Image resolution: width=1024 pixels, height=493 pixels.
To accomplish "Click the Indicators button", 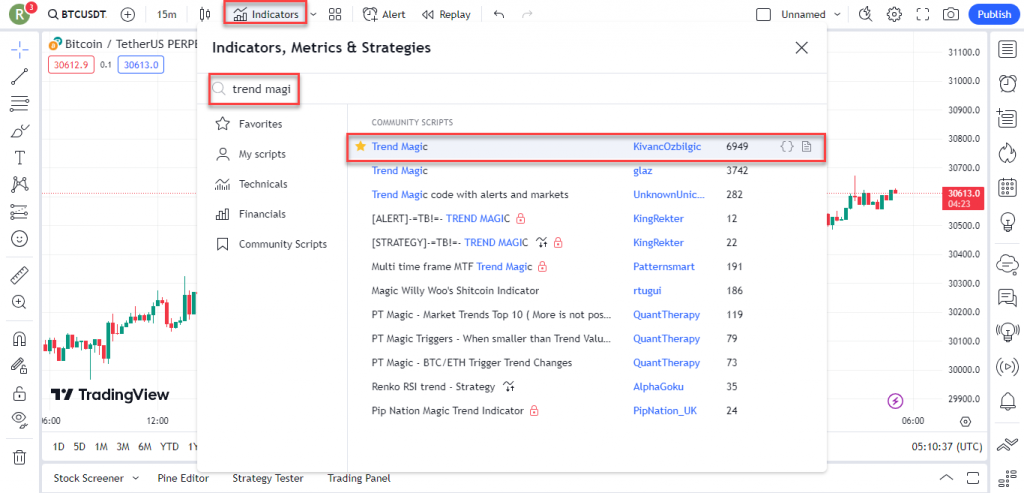I will (266, 14).
